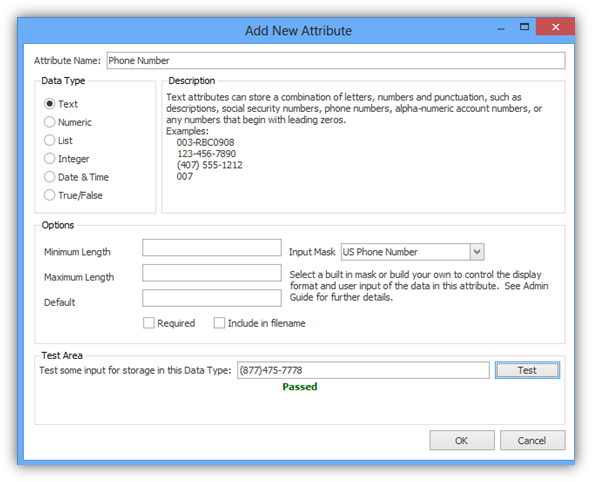
Task: Select the List data type
Action: click(49, 140)
